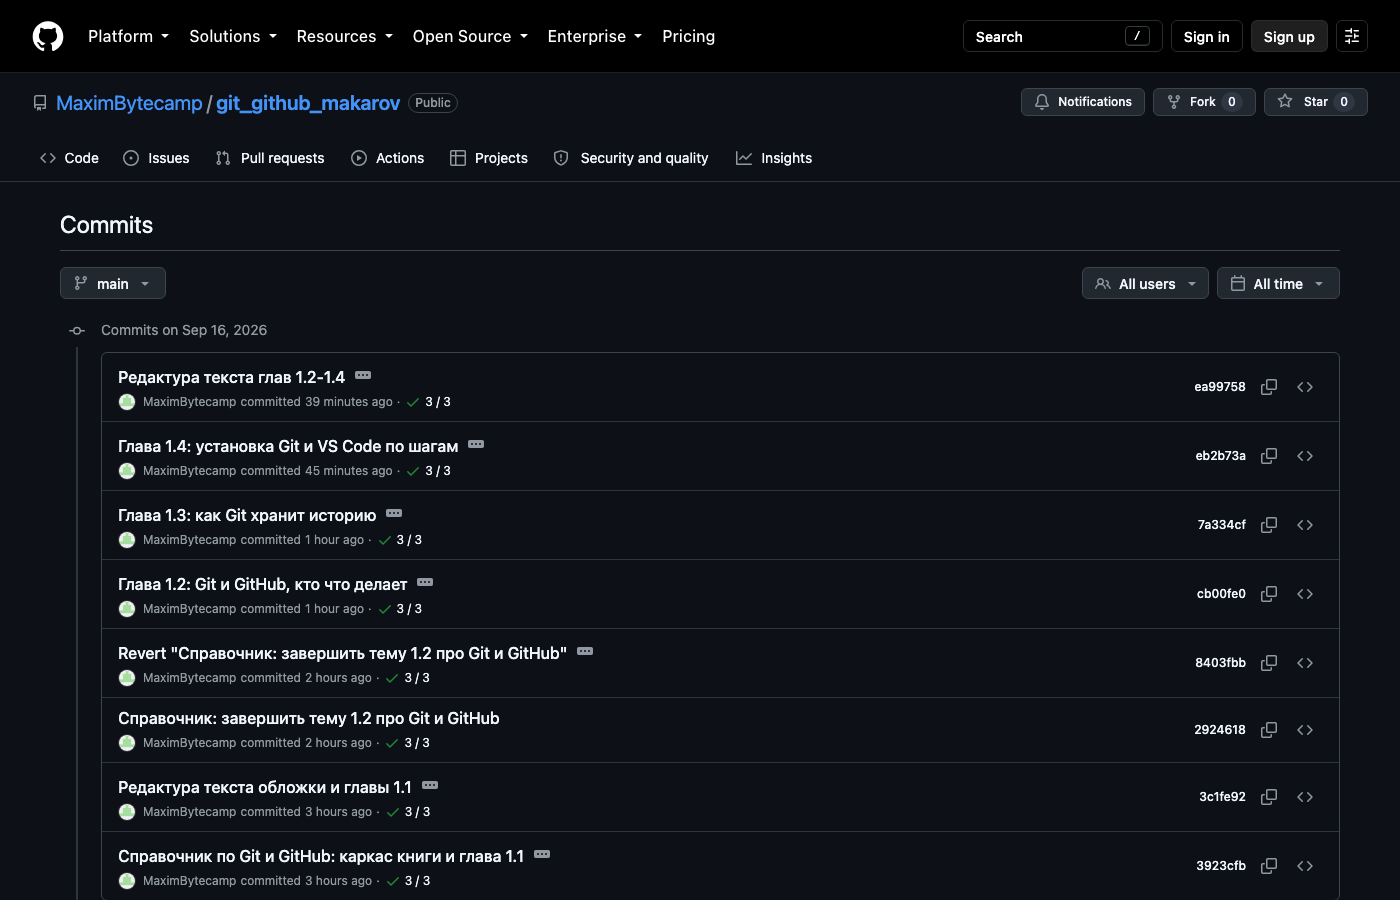Viewport: 1400px width, 900px height.
Task: Click the Sign in button
Action: point(1207,36)
